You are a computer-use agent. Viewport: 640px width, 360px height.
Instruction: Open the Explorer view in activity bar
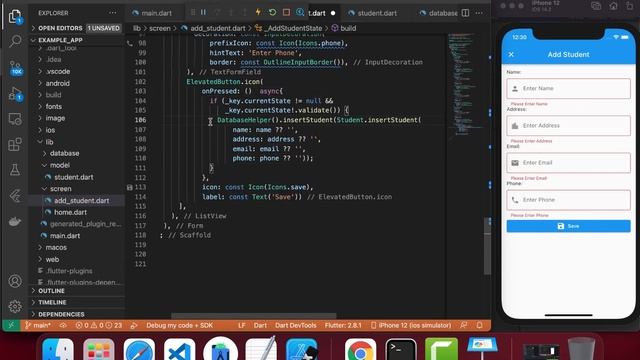click(15, 16)
